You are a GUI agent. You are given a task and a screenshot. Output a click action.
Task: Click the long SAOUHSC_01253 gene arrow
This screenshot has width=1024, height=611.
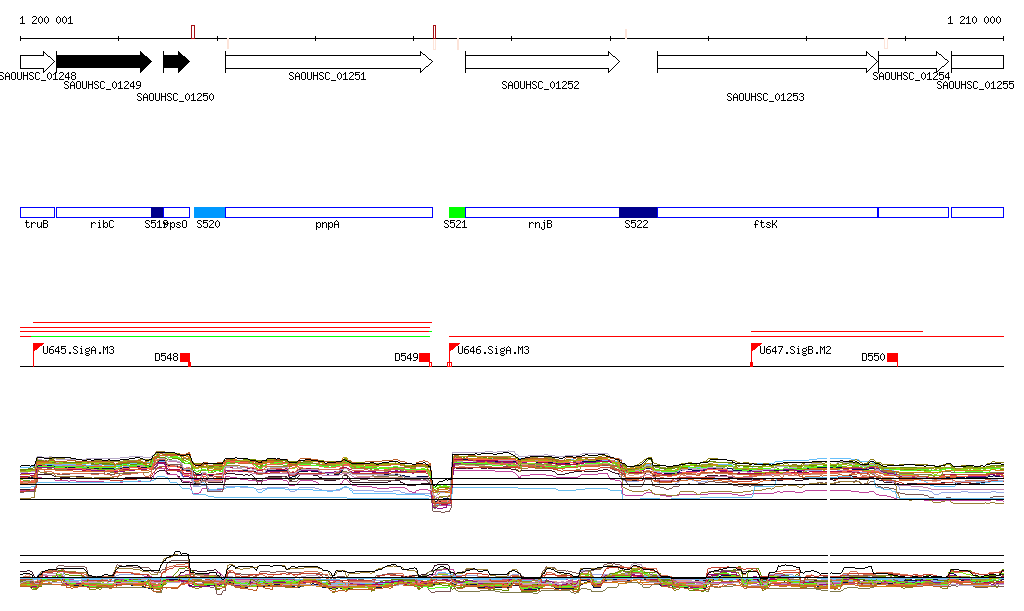[x=766, y=62]
